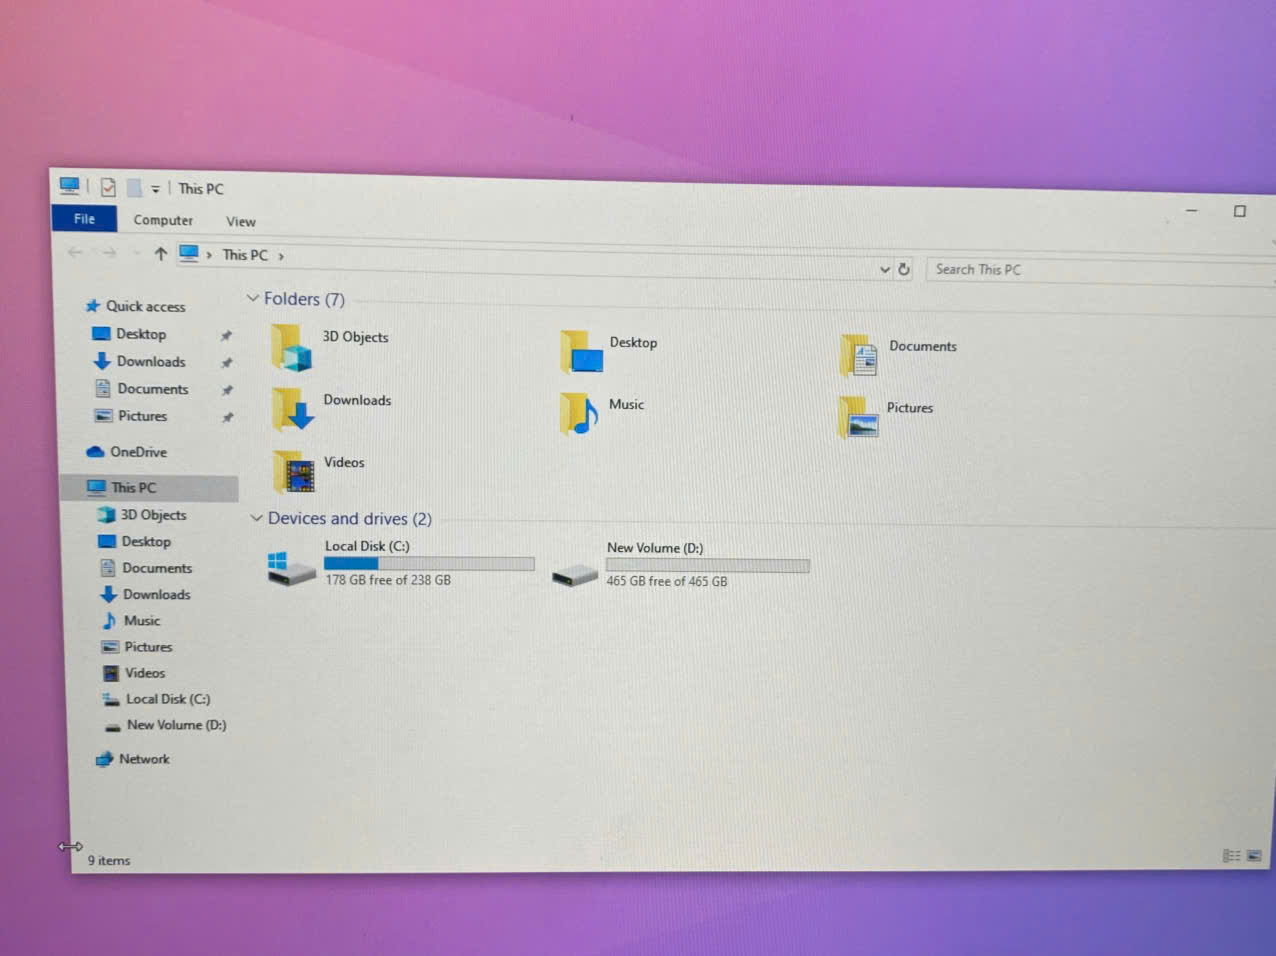This screenshot has height=956, width=1276.
Task: Click the refresh button beside address bar
Action: click(x=904, y=269)
